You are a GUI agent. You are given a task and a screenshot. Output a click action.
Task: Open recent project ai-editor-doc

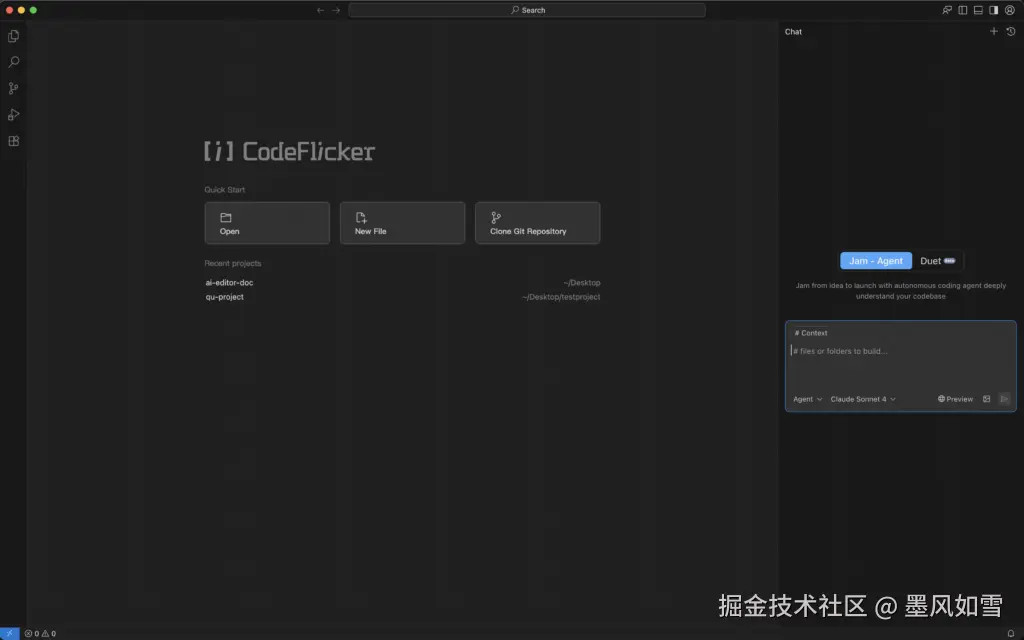[229, 283]
